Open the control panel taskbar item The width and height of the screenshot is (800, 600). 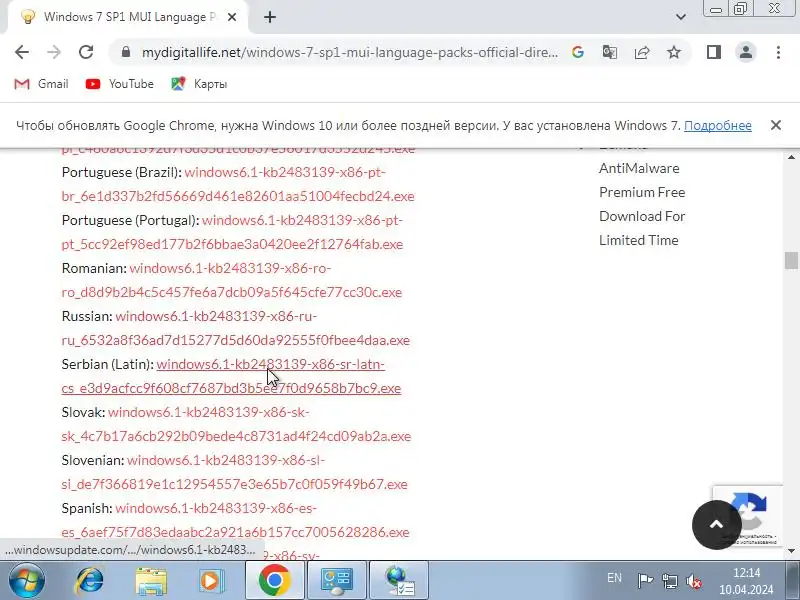[336, 580]
